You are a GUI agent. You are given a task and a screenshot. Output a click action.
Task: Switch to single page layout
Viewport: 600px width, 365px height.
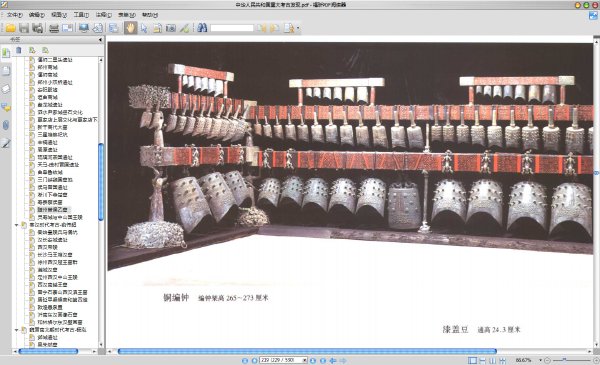473,360
